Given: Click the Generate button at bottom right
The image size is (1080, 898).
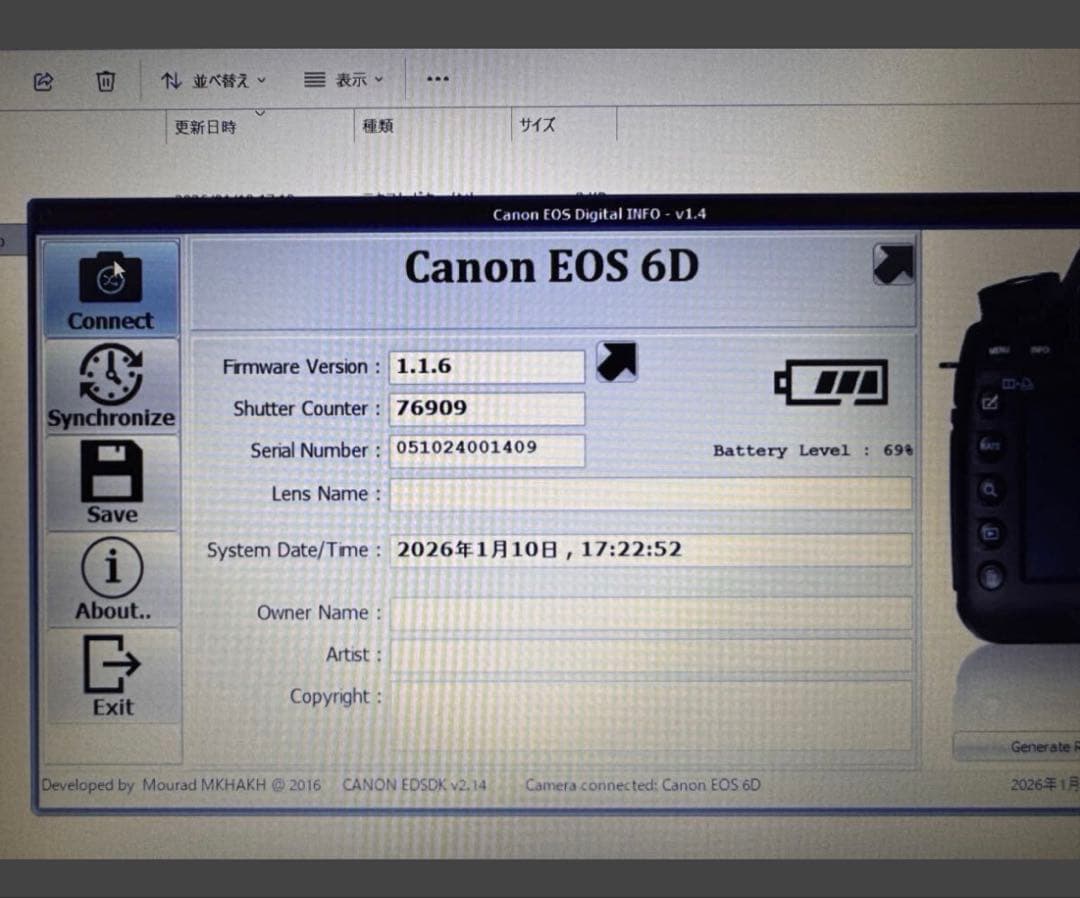Looking at the screenshot, I should pyautogui.click(x=1017, y=746).
